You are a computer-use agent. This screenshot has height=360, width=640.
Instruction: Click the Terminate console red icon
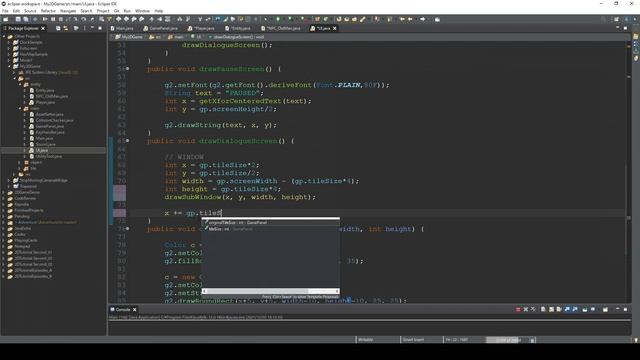tap(518, 310)
